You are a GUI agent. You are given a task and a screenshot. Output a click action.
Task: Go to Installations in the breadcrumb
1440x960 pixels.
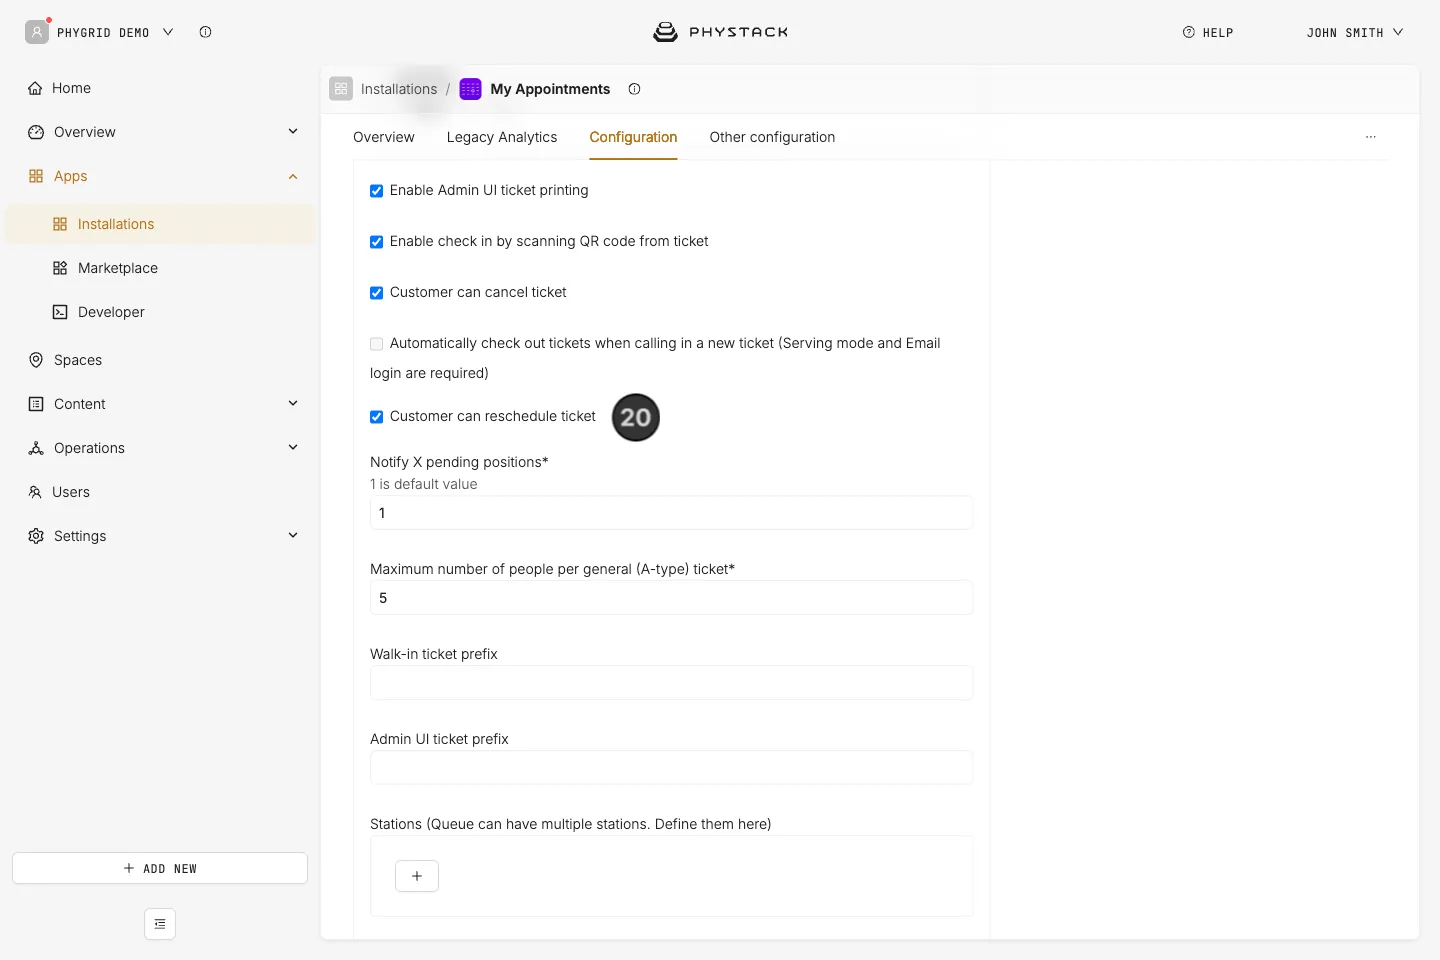click(399, 89)
